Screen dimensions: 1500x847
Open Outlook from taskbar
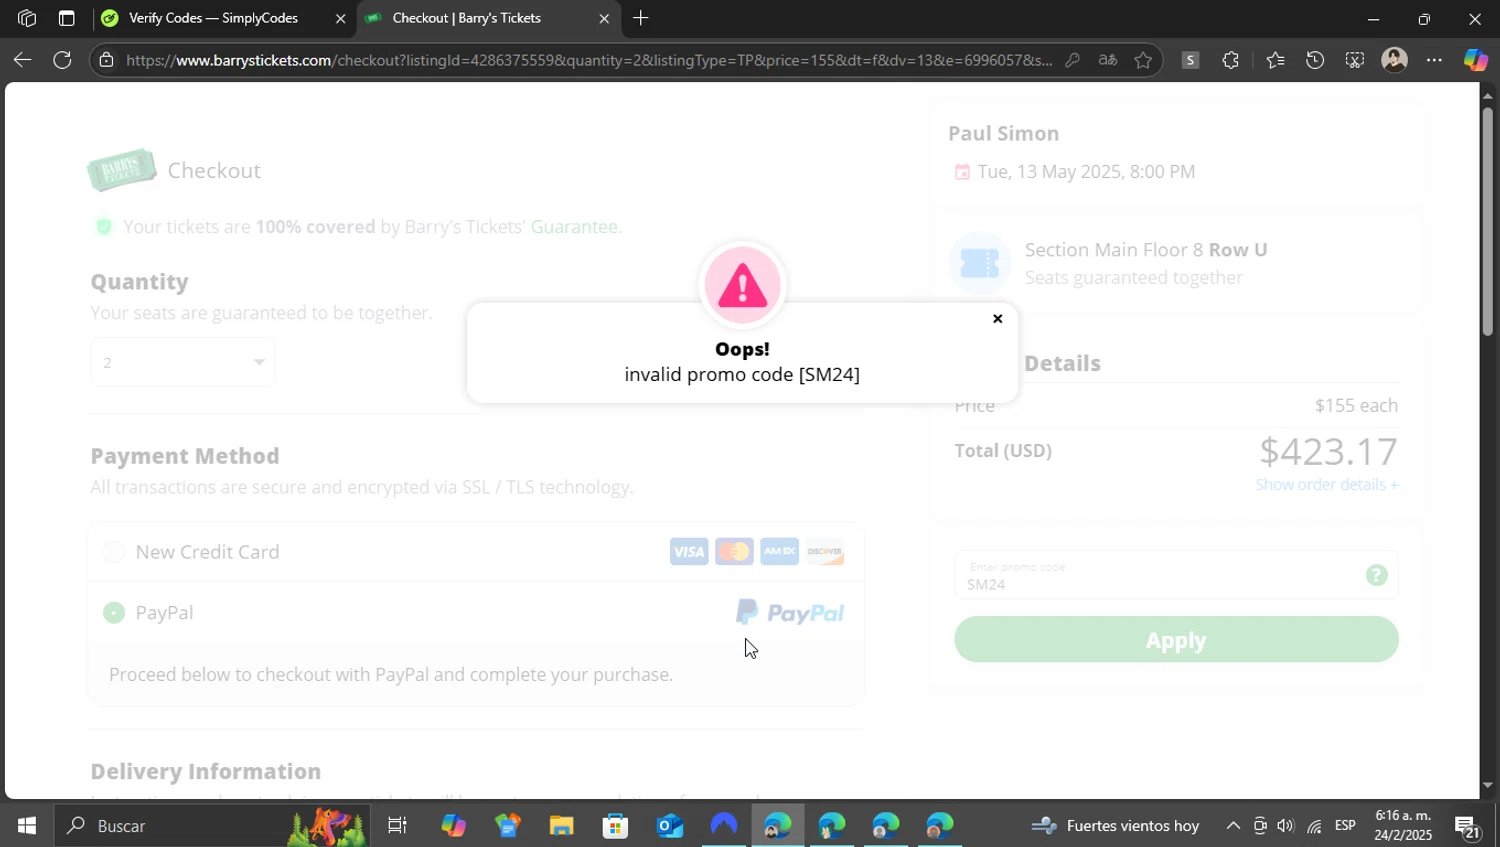669,826
